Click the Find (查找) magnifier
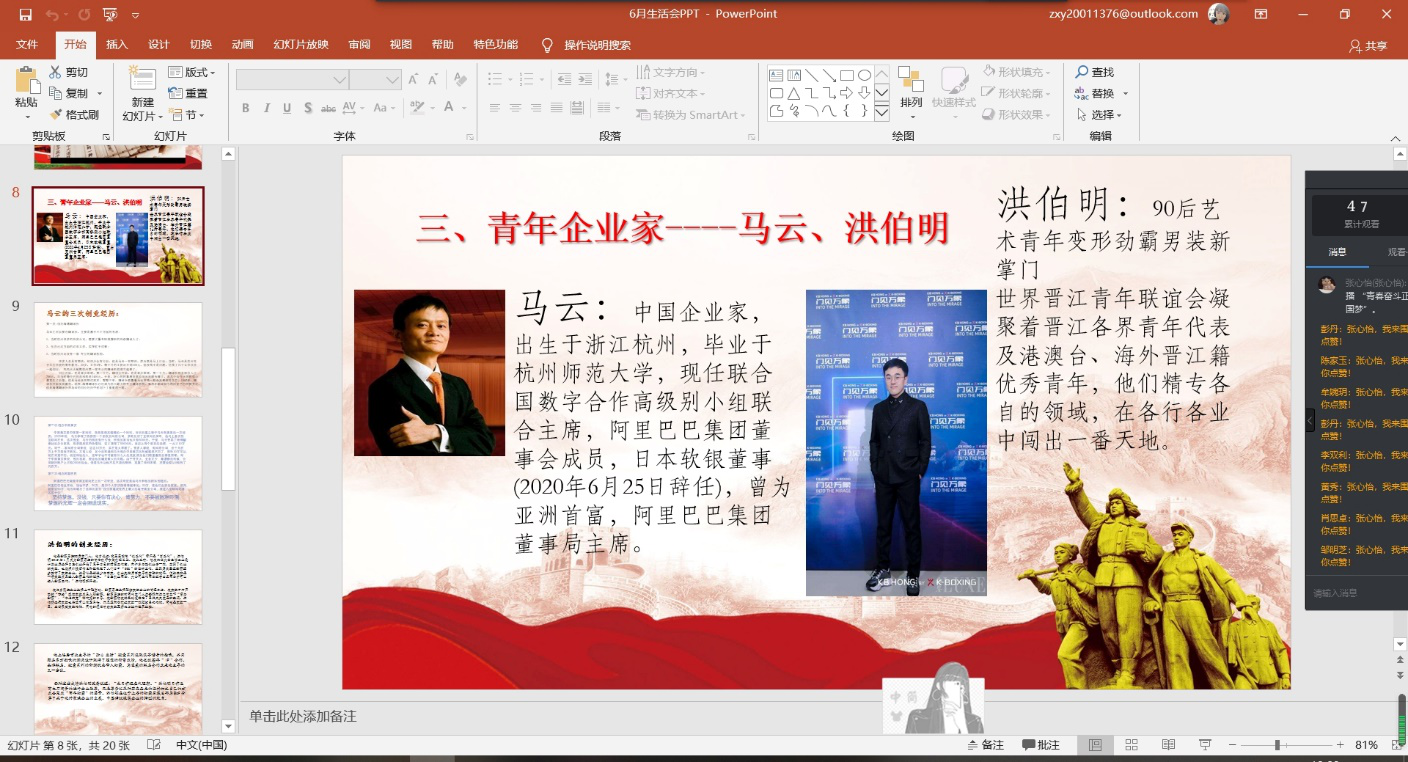The height and width of the screenshot is (762, 1408). [x=1082, y=72]
